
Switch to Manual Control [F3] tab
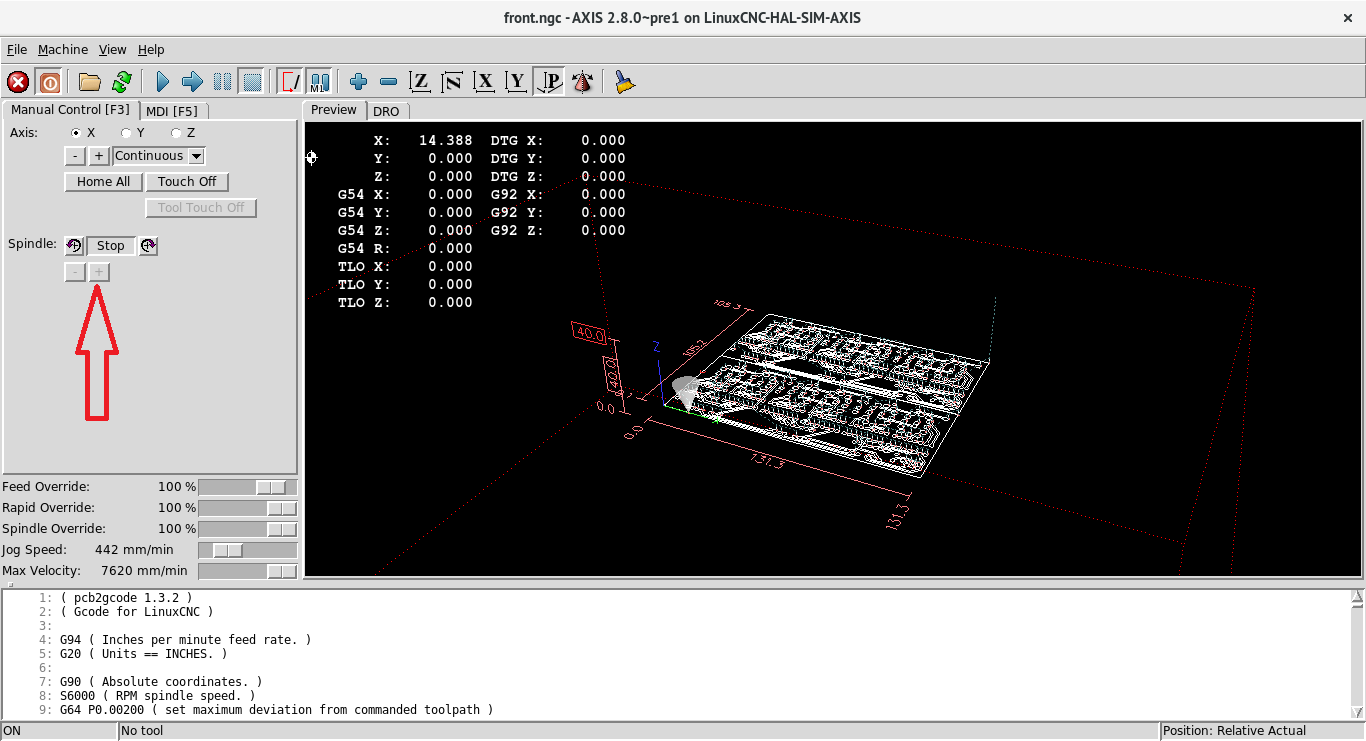click(x=70, y=110)
